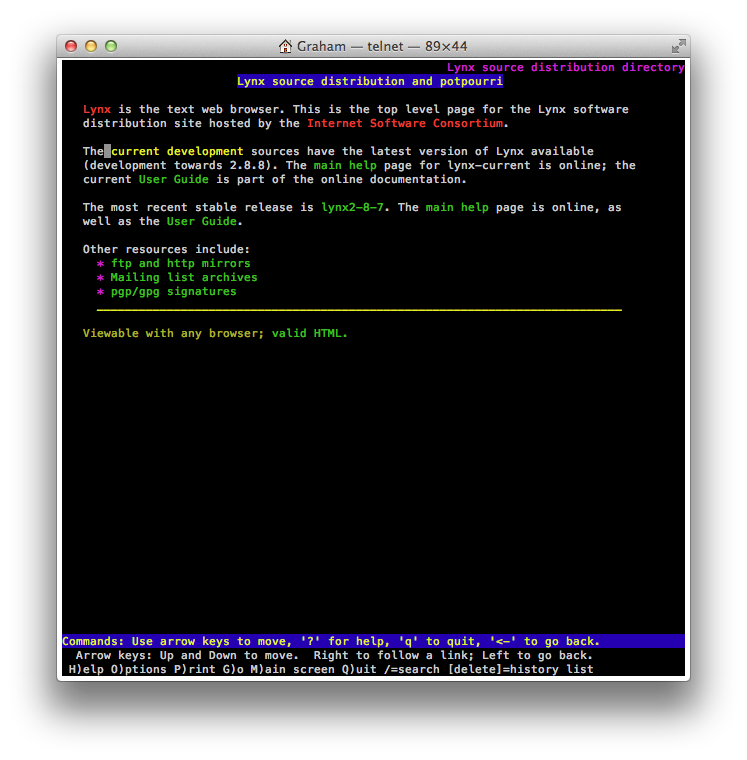Follow the 'valid HTML' link
Image resolution: width=747 pixels, height=760 pixels.
click(309, 333)
